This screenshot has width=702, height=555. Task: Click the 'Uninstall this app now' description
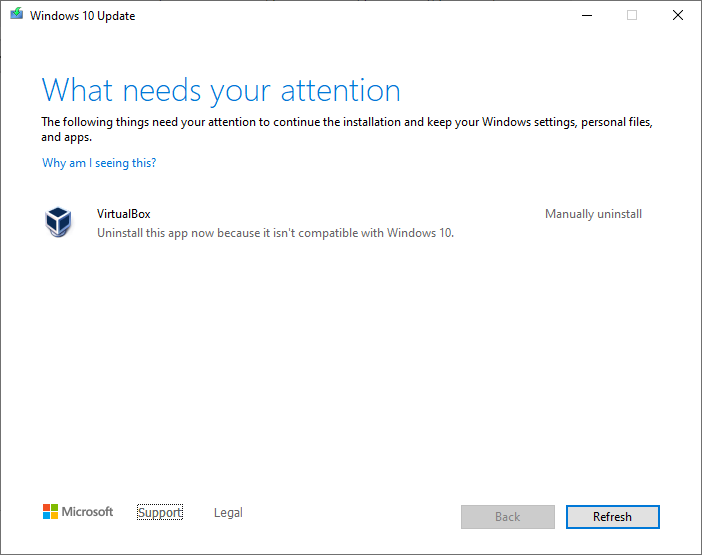[275, 233]
